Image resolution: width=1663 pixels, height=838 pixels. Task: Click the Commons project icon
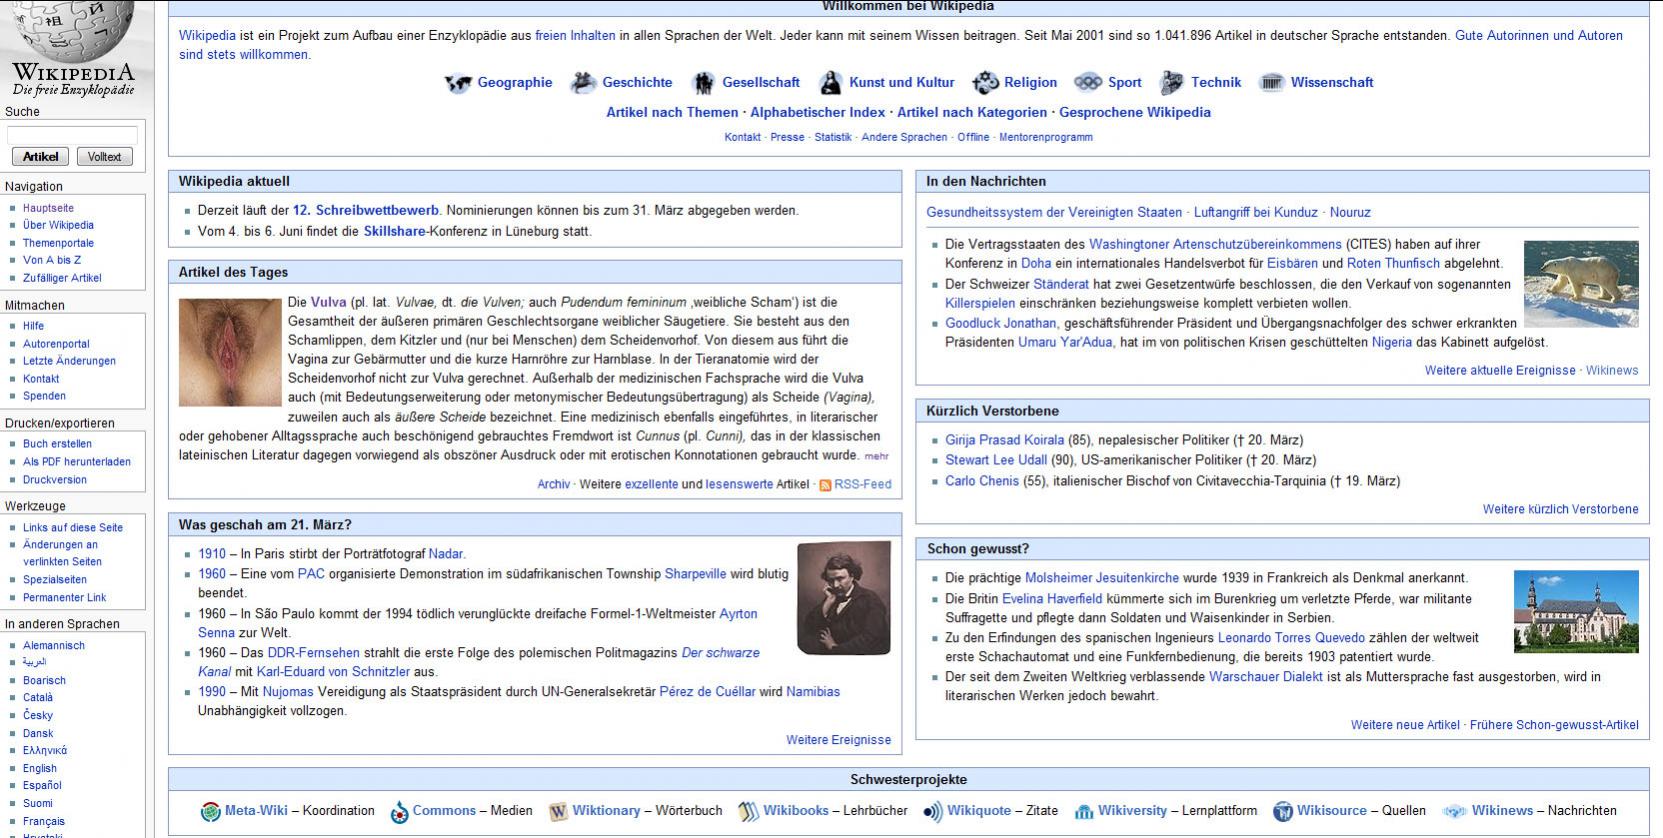[399, 812]
